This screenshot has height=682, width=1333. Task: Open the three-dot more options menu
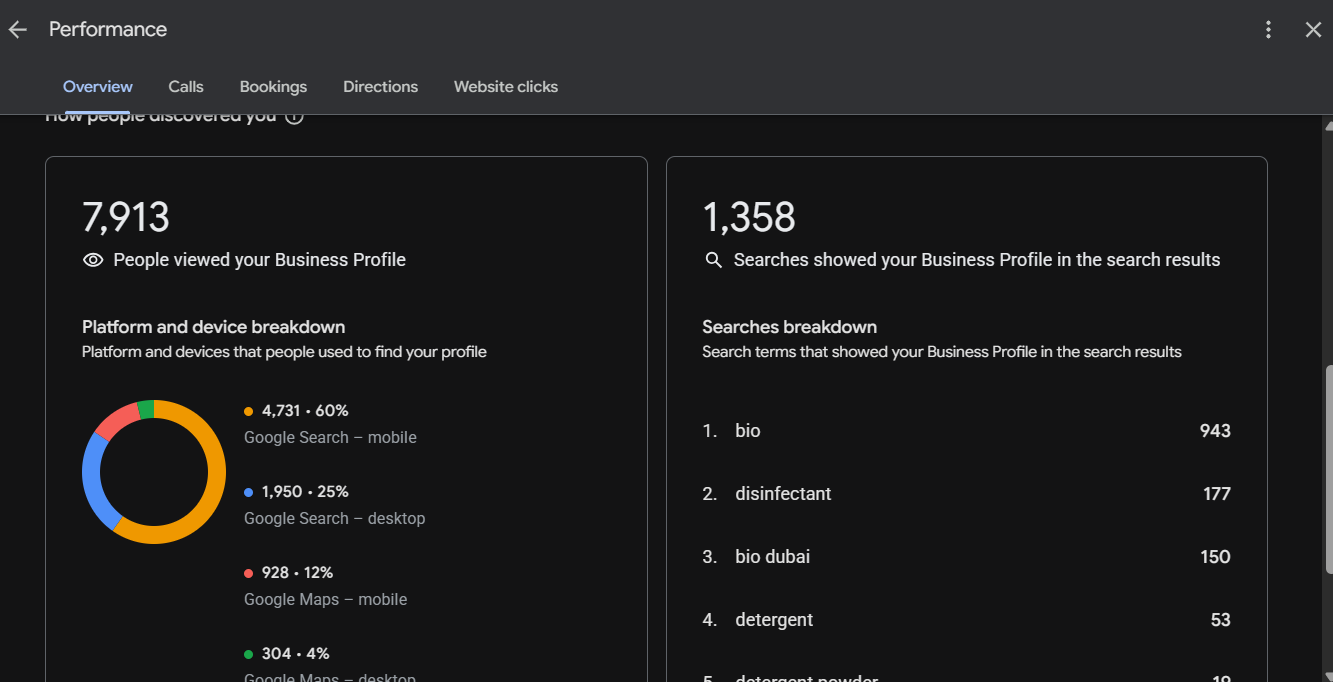point(1268,30)
